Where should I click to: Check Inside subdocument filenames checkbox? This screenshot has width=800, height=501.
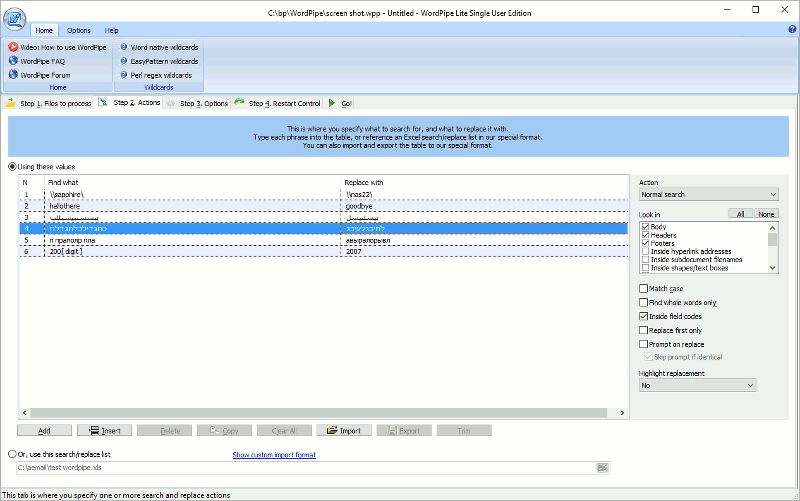(x=645, y=259)
